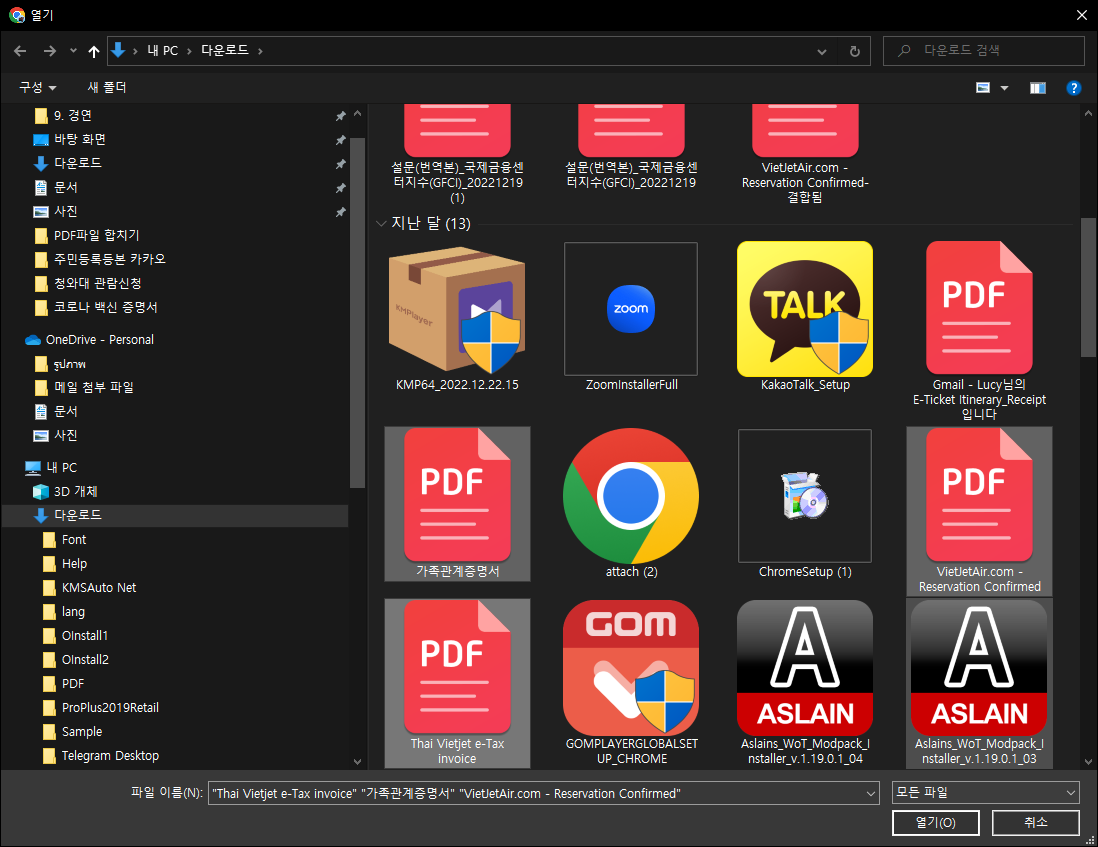This screenshot has width=1098, height=847.
Task: Expand the address bar history dropdown
Action: click(821, 51)
